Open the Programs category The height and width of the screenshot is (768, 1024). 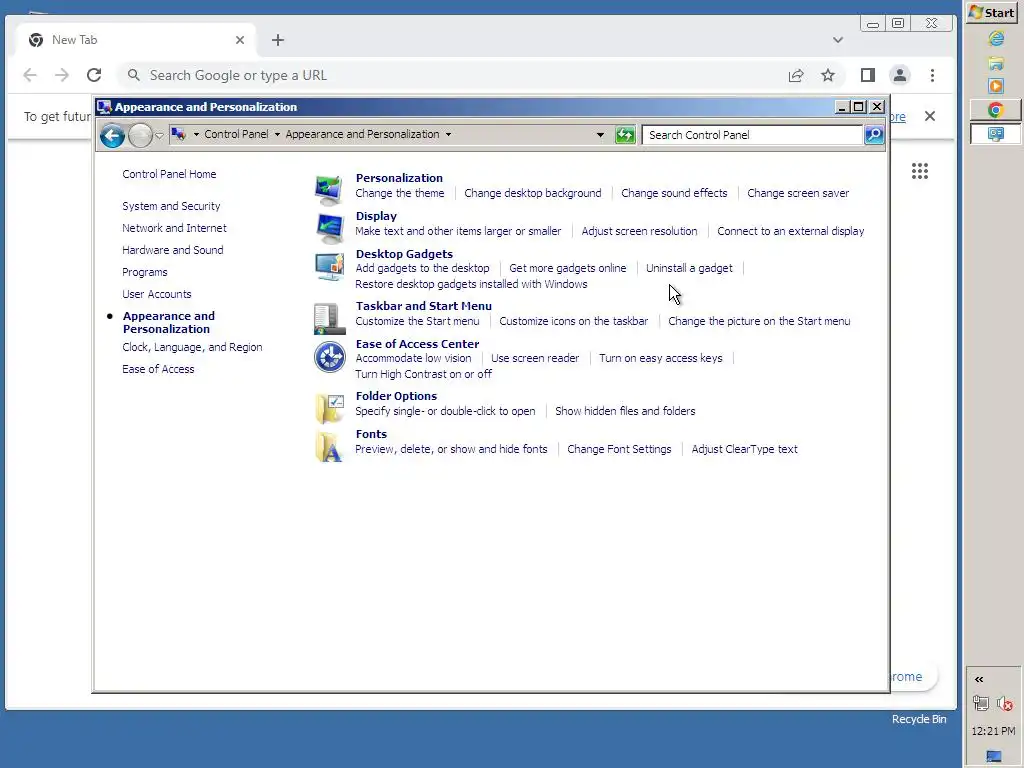[x=144, y=272]
